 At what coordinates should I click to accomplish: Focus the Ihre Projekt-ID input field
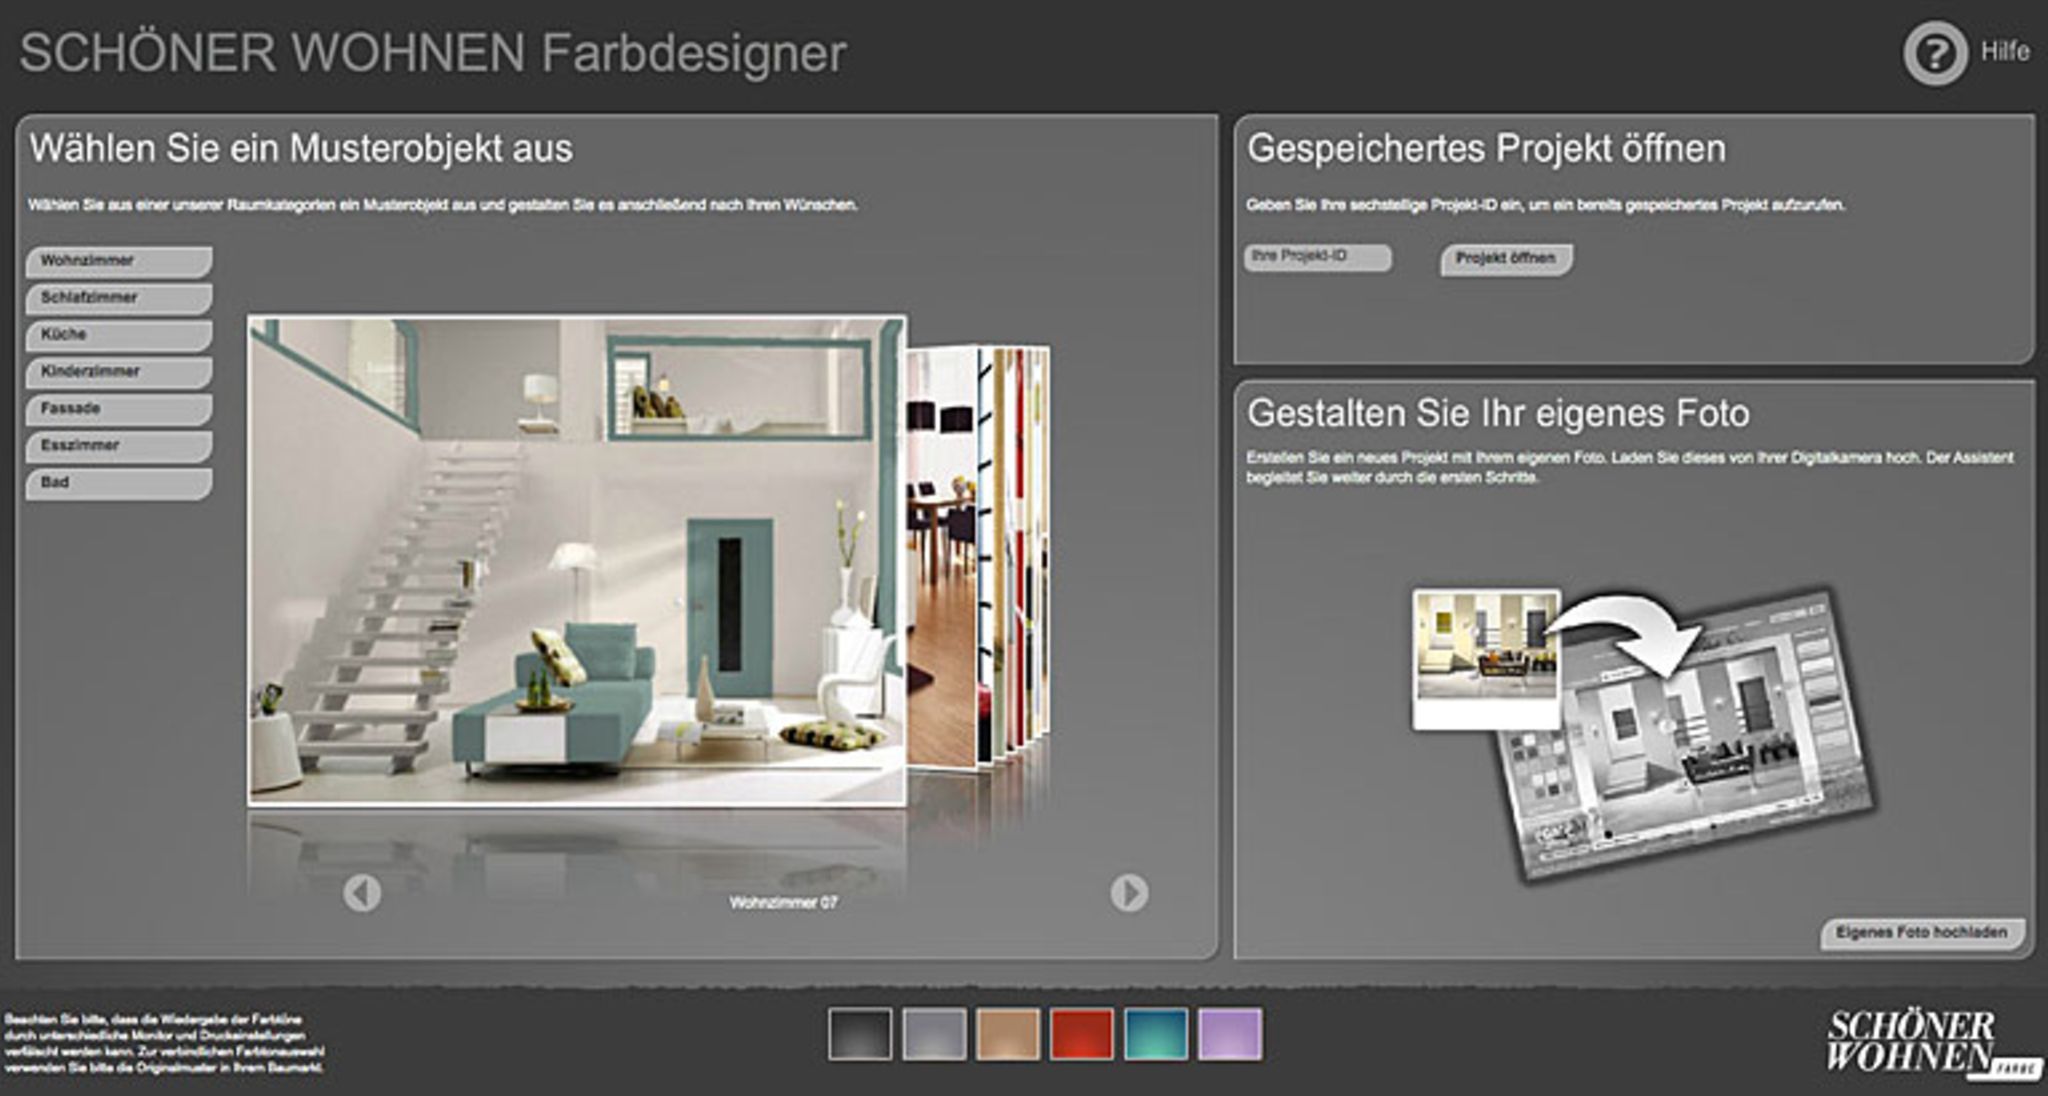pyautogui.click(x=1316, y=257)
